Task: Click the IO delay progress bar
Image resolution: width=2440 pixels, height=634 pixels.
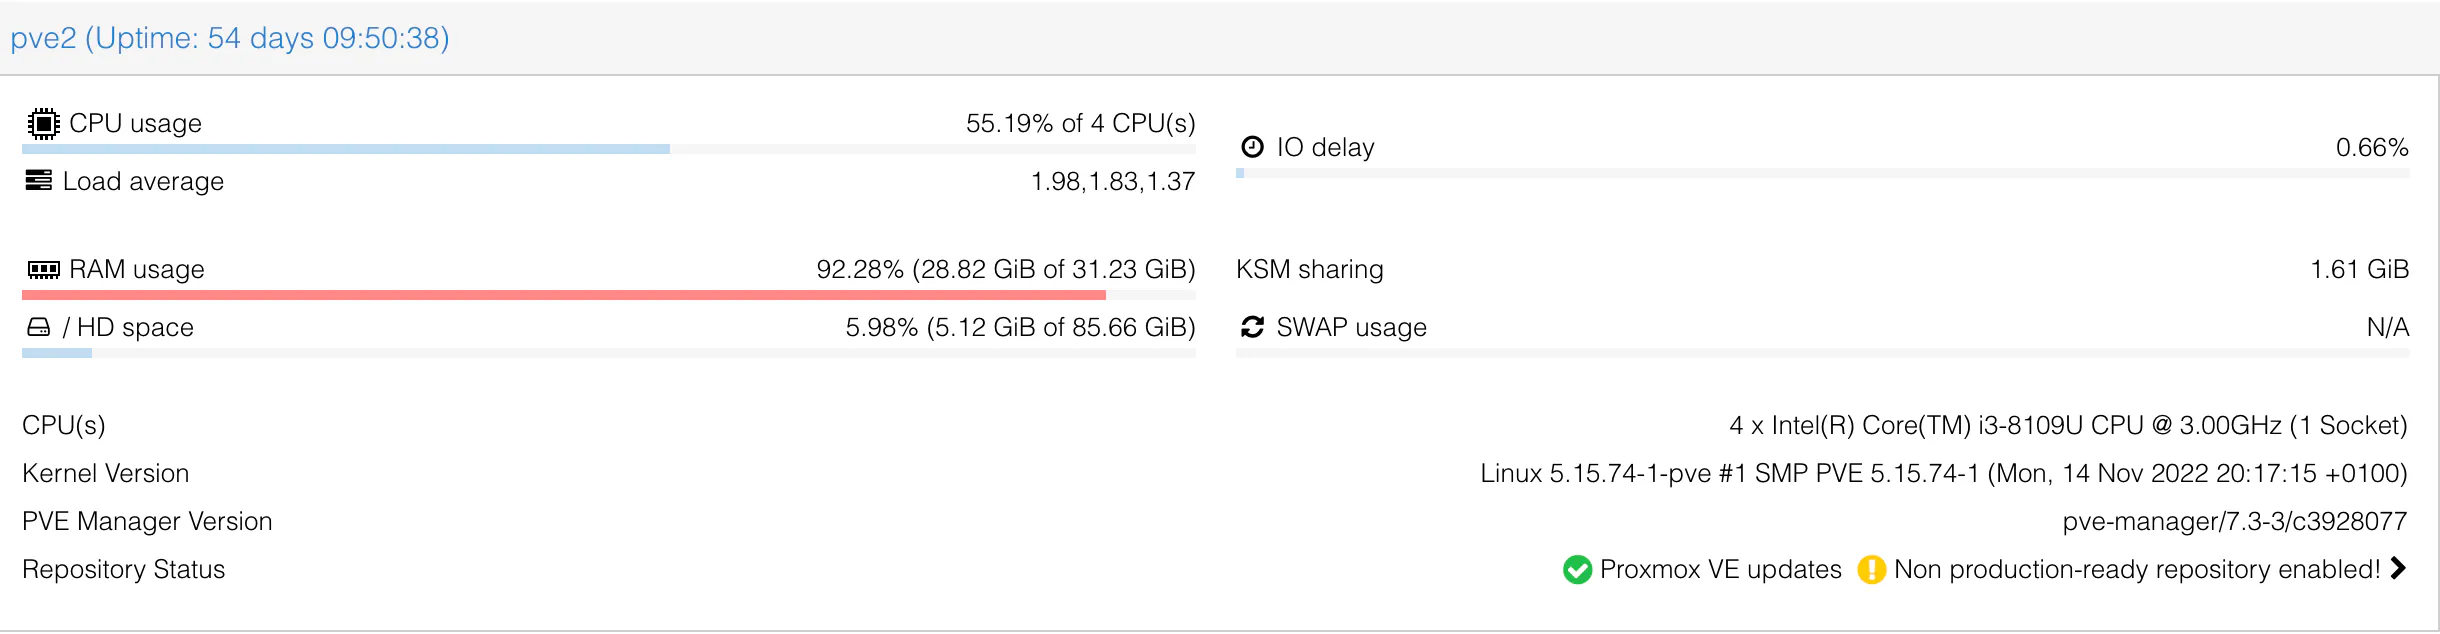Action: 1822,173
